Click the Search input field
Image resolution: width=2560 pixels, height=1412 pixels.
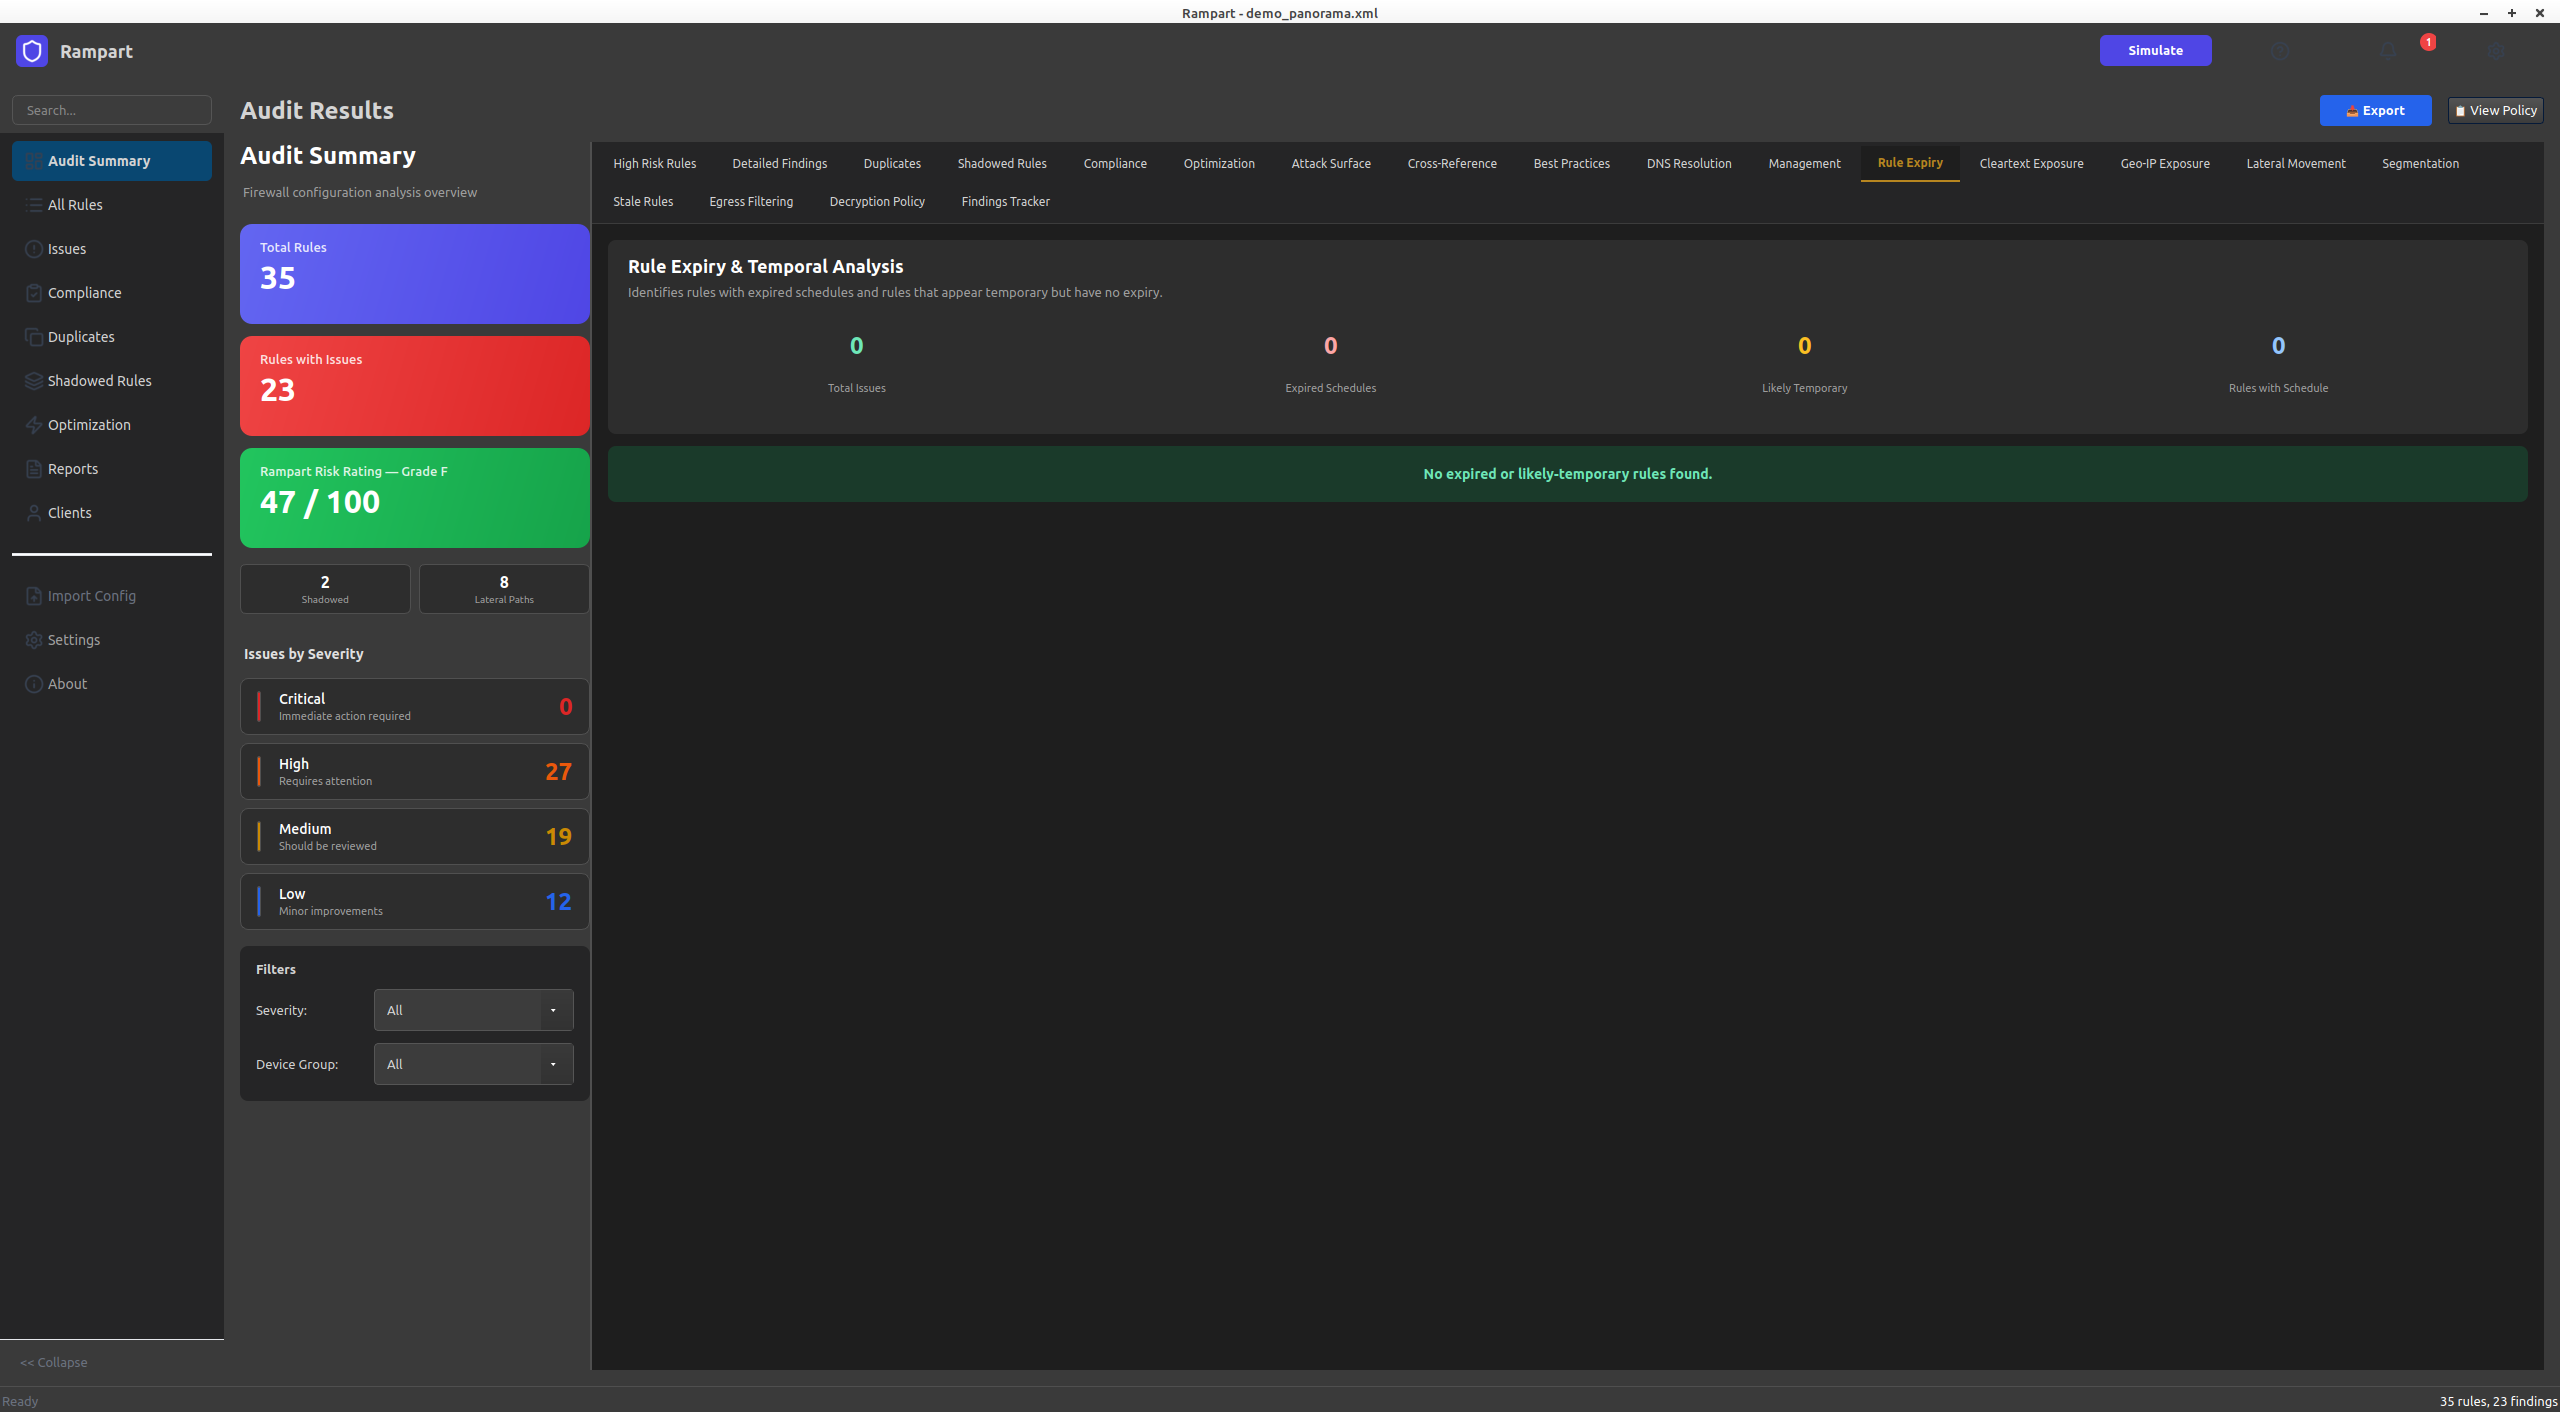click(x=112, y=110)
